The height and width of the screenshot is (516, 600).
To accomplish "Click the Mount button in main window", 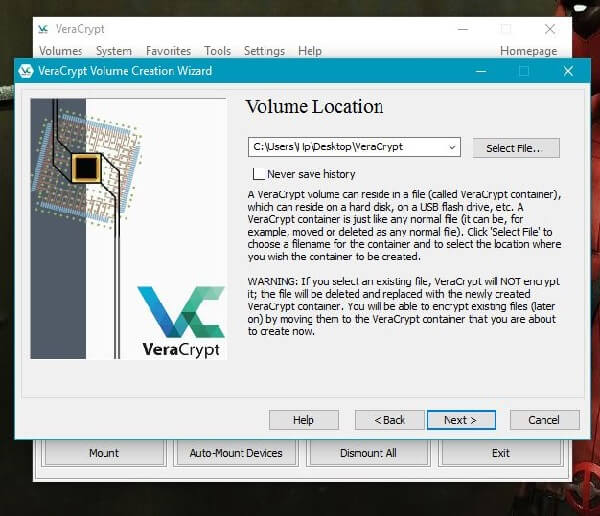I will 104,453.
